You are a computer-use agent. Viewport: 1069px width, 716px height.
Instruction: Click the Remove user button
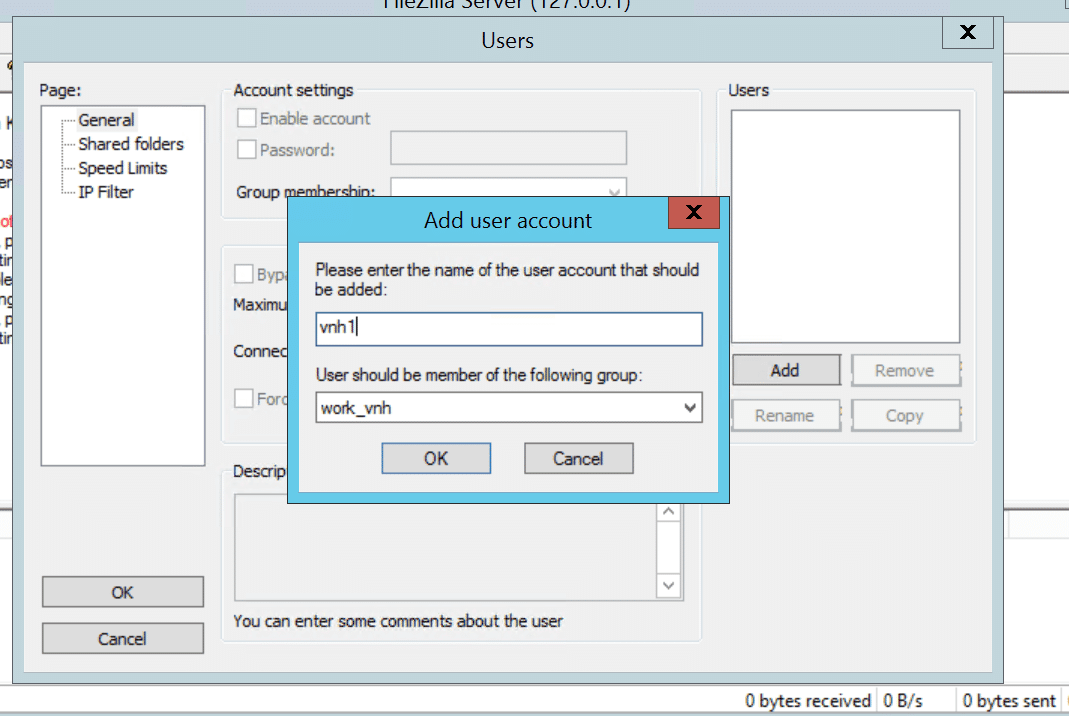click(905, 370)
